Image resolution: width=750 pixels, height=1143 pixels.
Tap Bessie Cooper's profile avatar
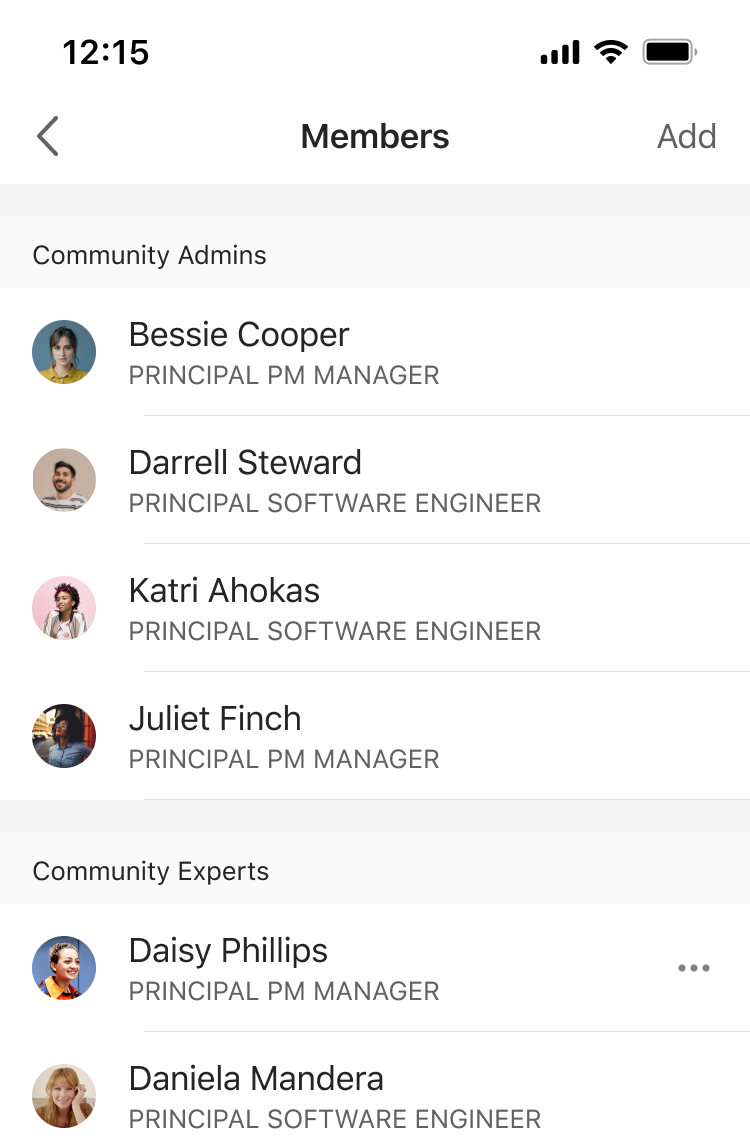pyautogui.click(x=64, y=352)
